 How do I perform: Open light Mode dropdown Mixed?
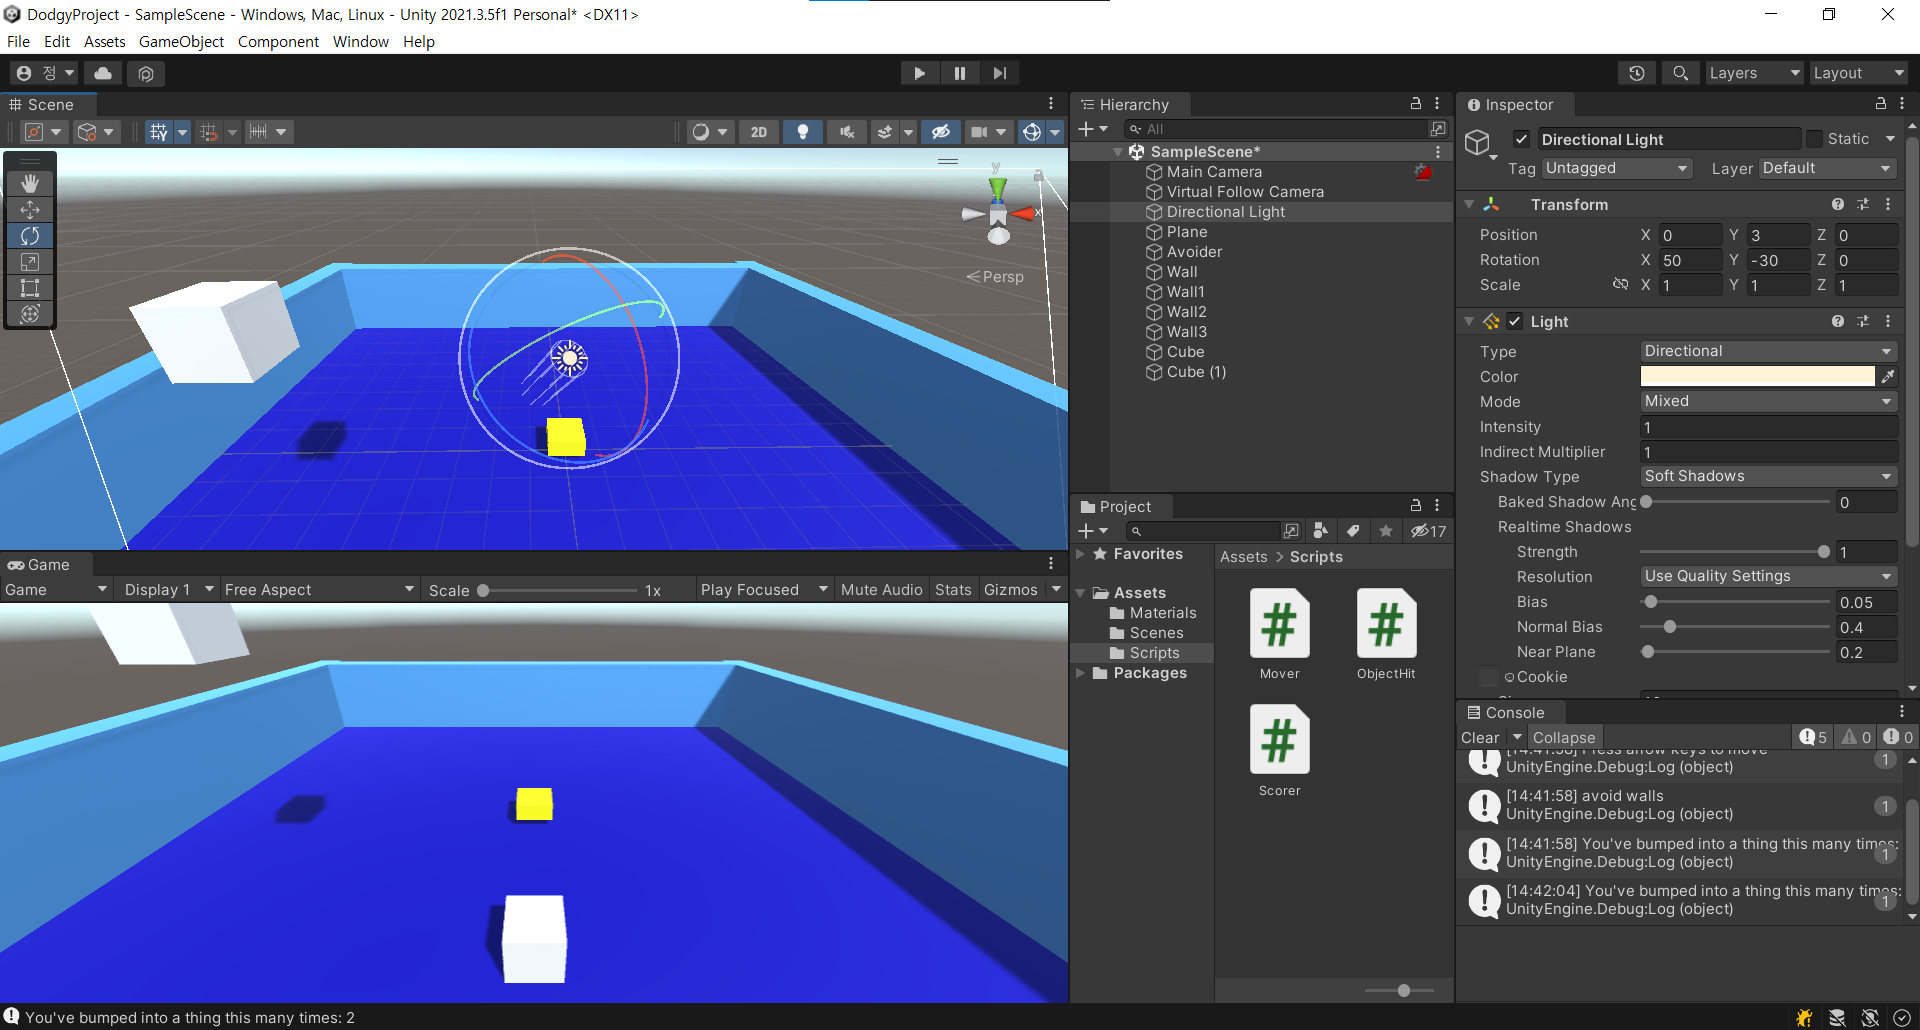(x=1768, y=401)
